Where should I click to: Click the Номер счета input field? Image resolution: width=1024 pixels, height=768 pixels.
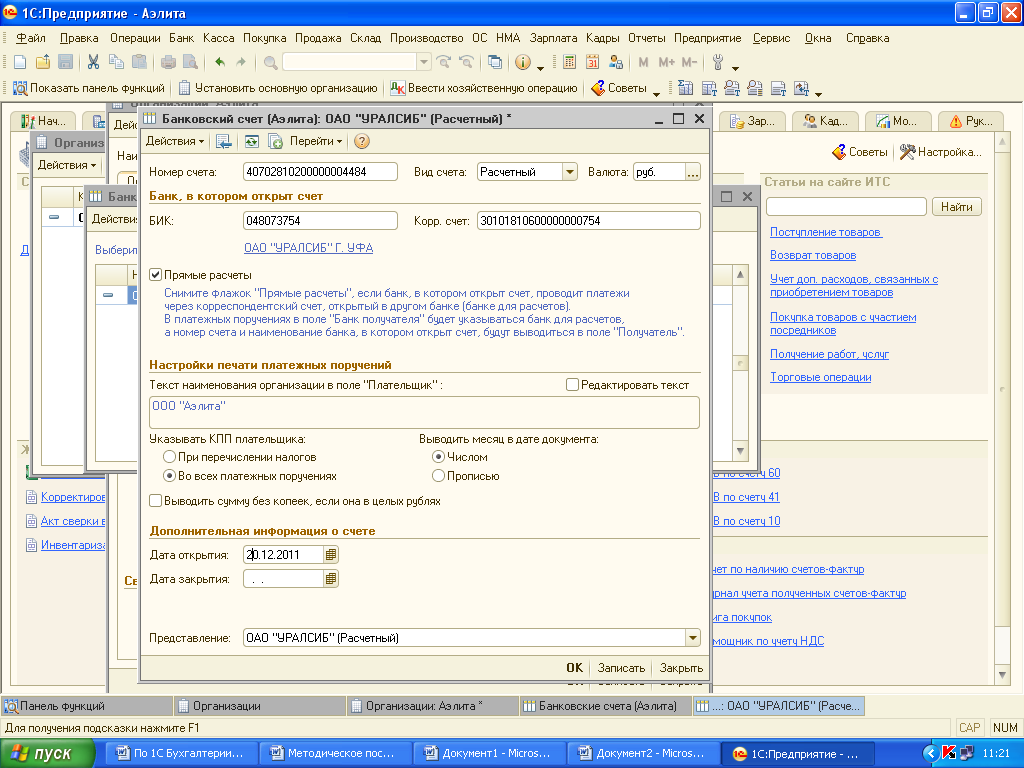click(x=320, y=172)
